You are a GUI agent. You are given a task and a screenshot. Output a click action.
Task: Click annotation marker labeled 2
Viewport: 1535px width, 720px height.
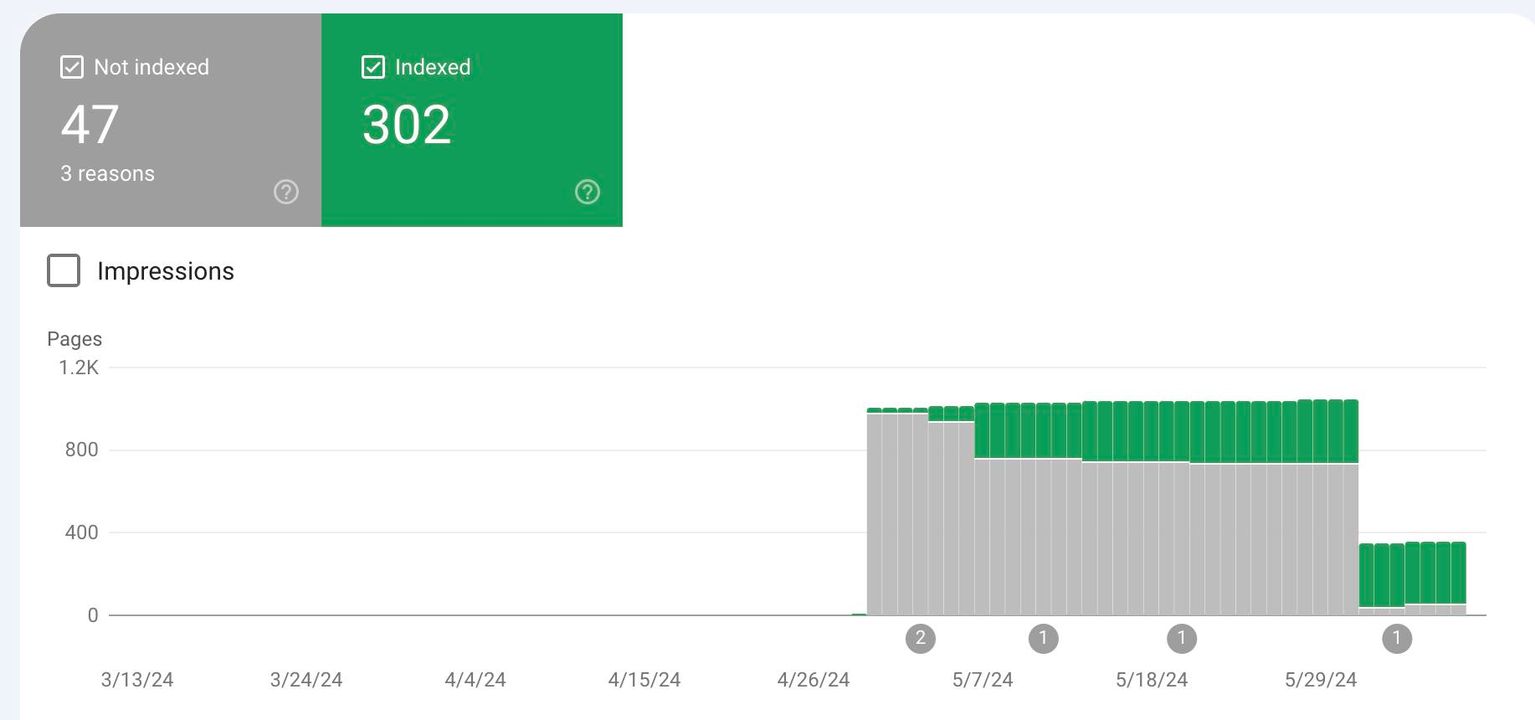920,638
